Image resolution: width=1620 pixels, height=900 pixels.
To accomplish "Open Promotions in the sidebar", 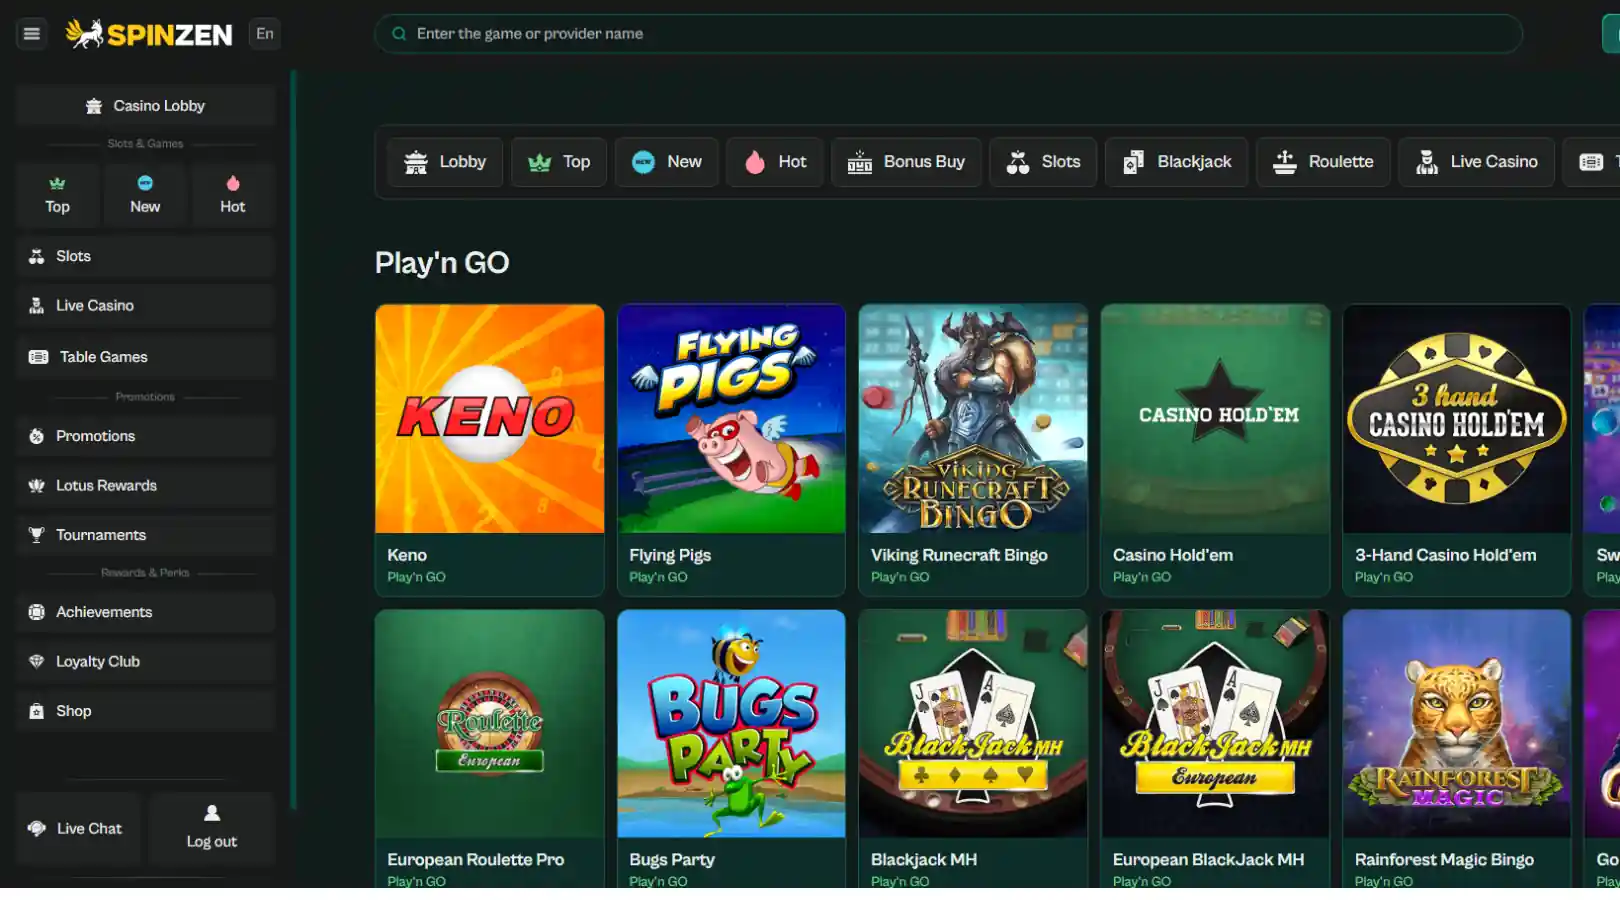I will [145, 436].
